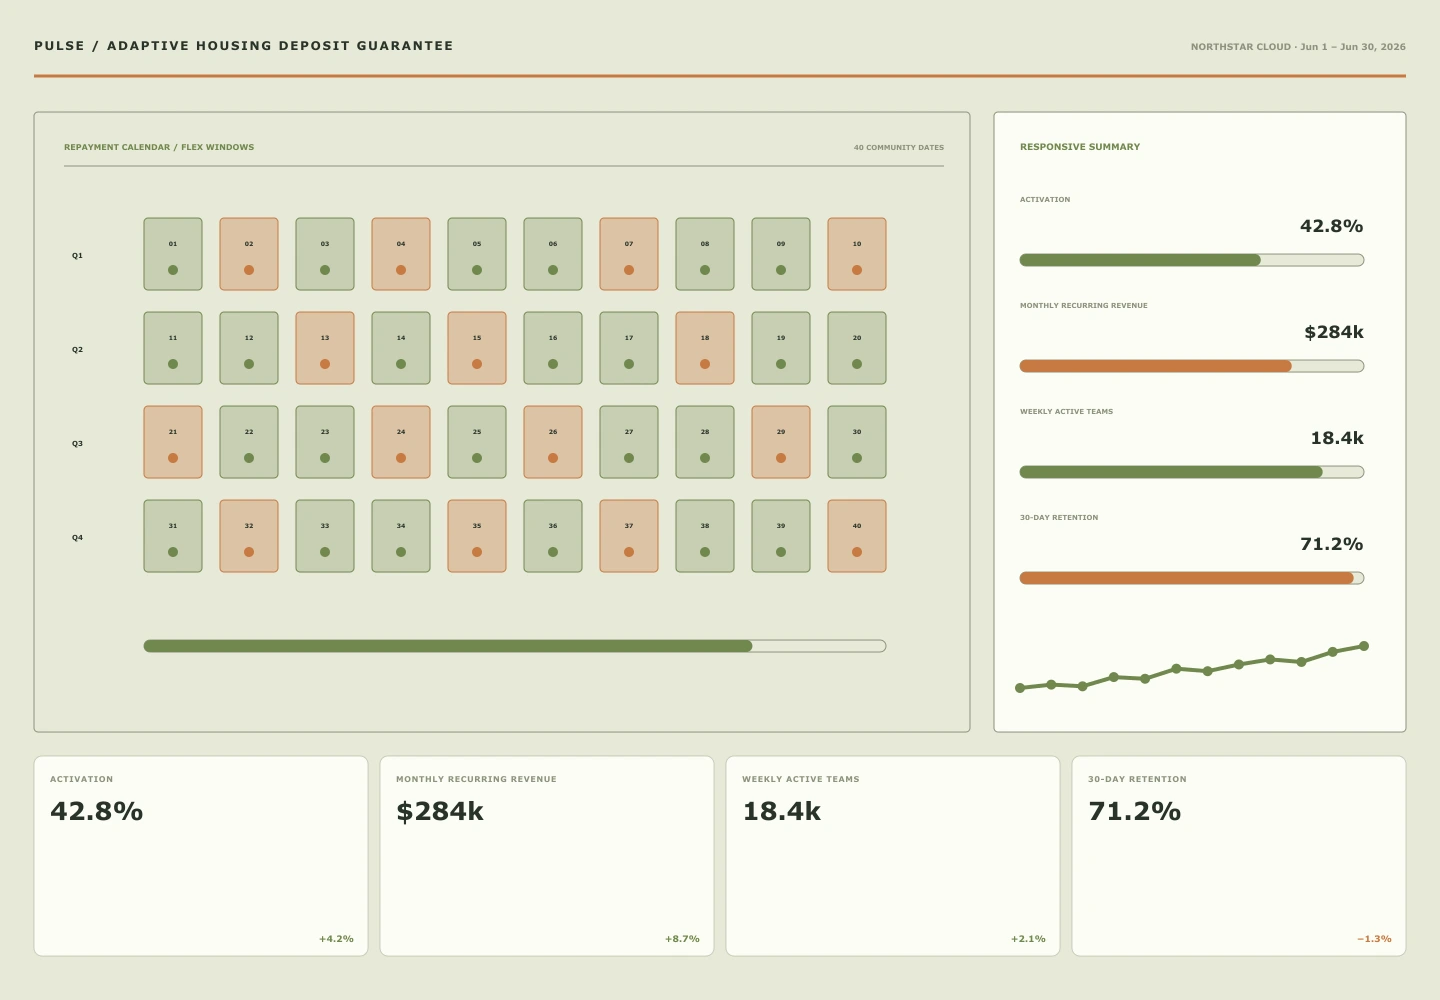Select date tile 10 in the calendar

(x=857, y=254)
